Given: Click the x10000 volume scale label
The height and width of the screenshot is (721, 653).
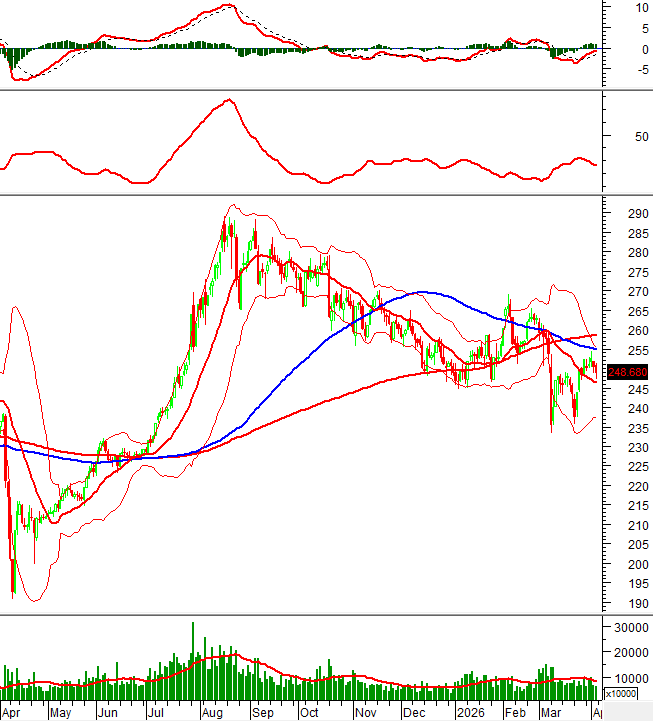Looking at the screenshot, I should point(620,693).
